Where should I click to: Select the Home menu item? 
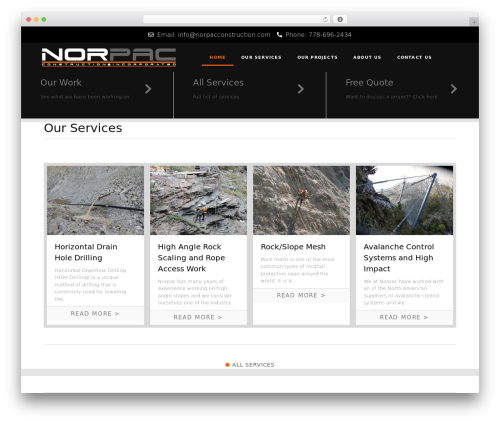[x=217, y=57]
